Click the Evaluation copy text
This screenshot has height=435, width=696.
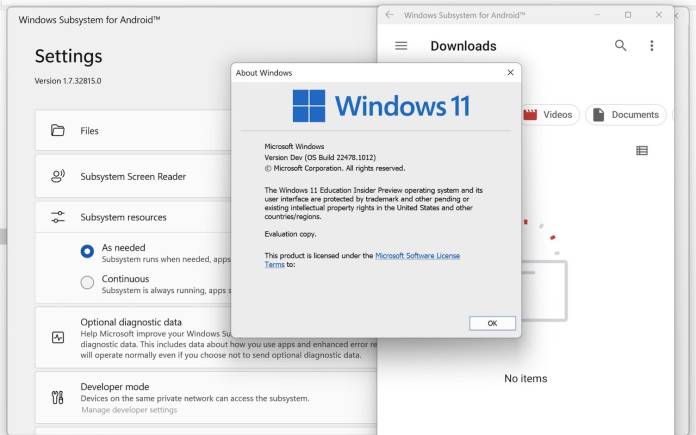(290, 234)
